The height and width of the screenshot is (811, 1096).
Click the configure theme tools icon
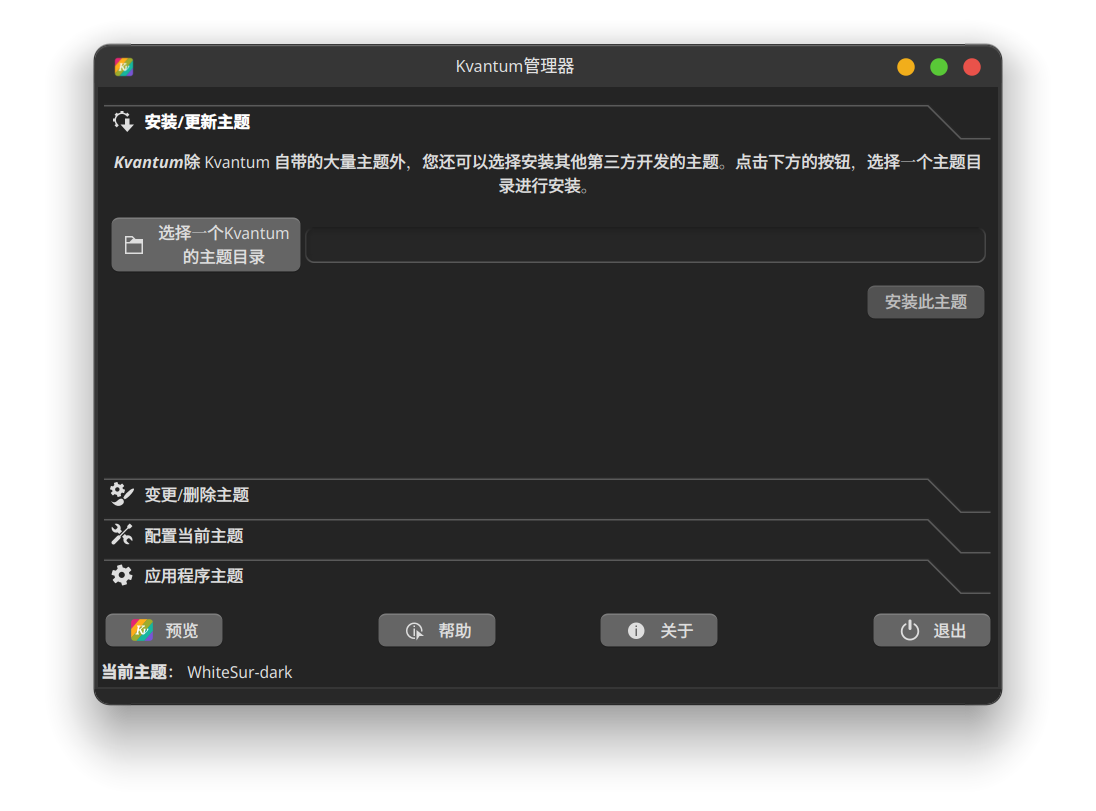tap(122, 535)
